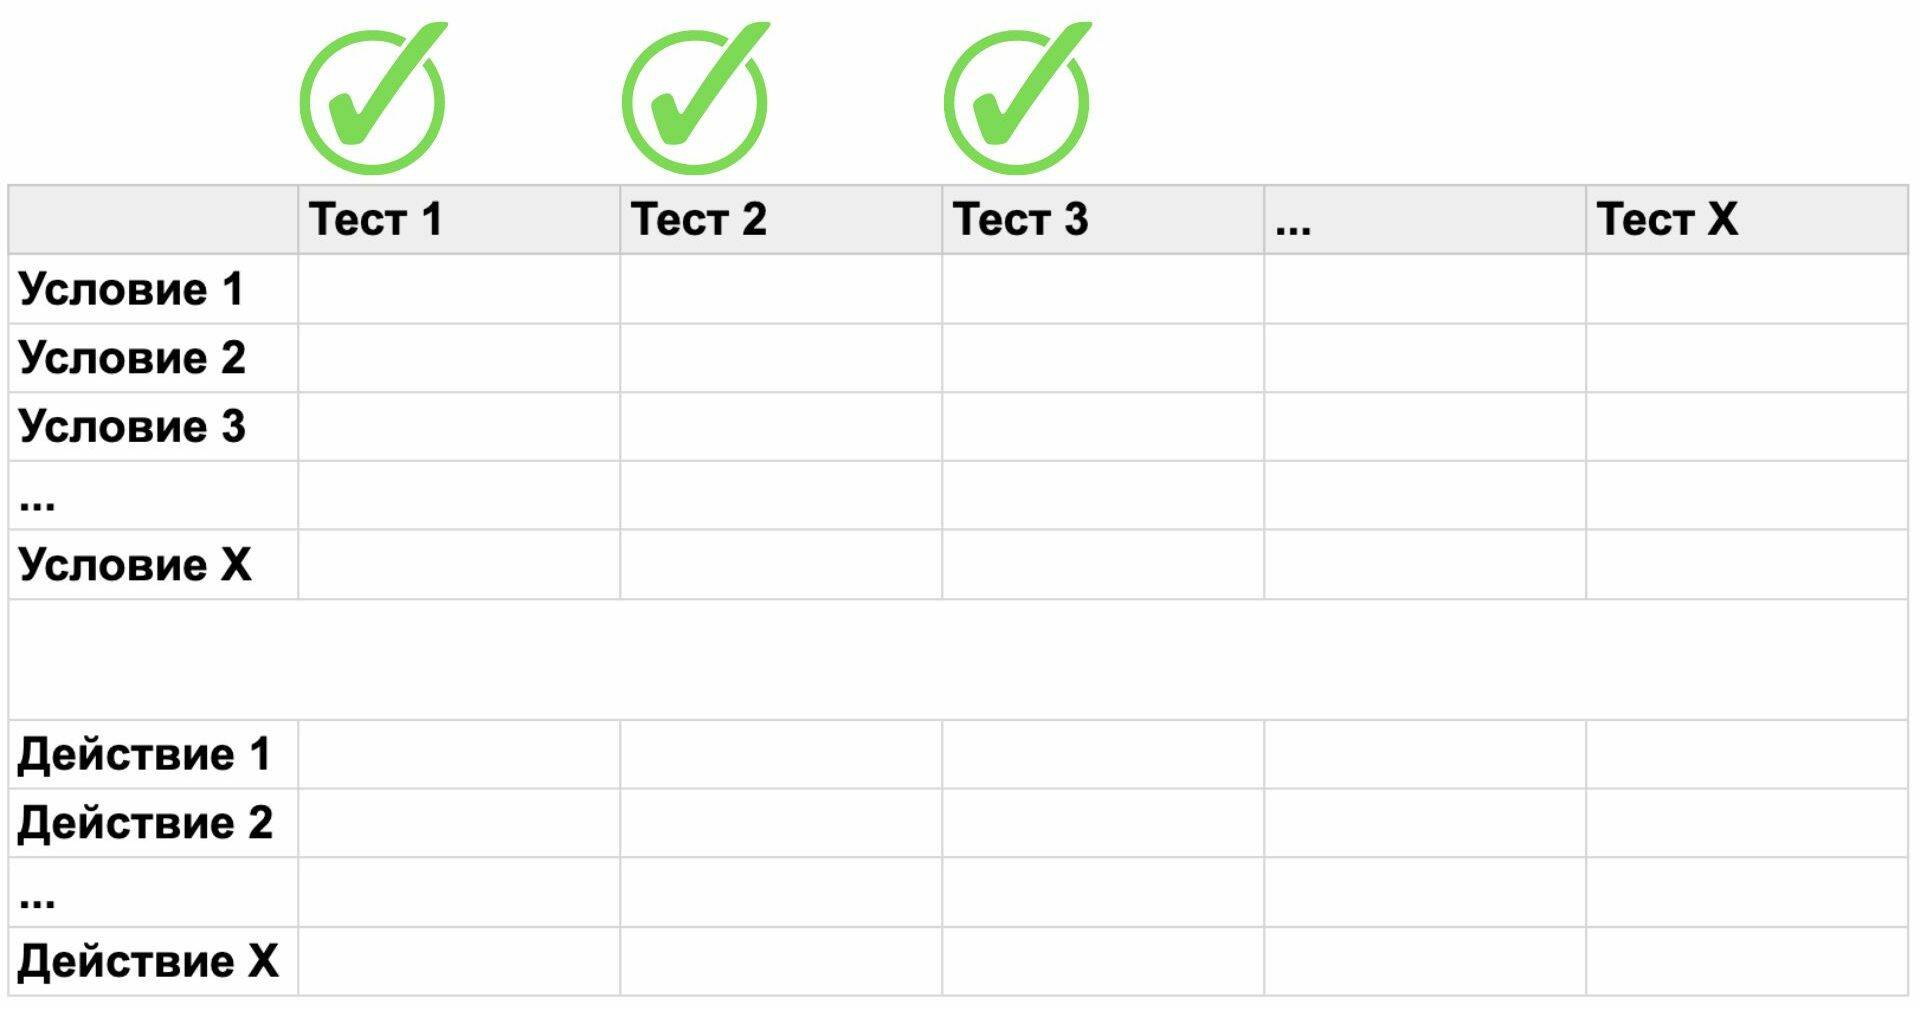
Task: Click the Условие 3 row label
Action: tap(132, 427)
